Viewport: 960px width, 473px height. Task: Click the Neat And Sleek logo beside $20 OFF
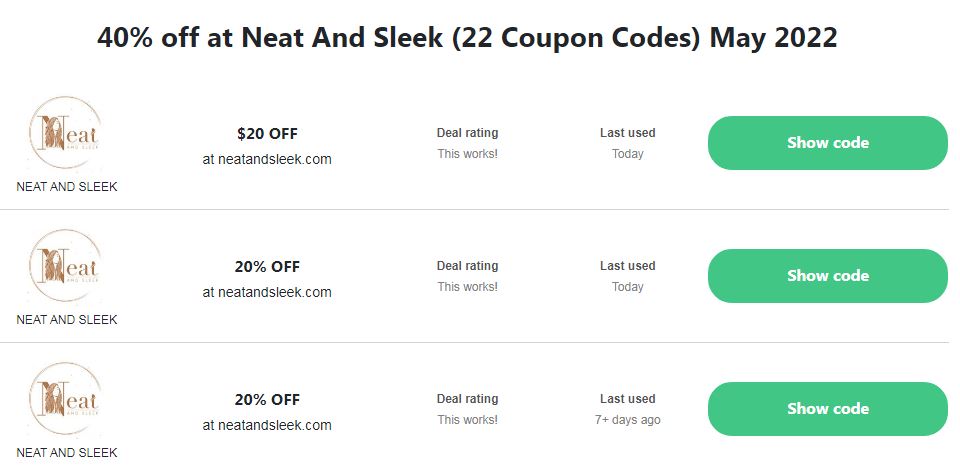66,136
